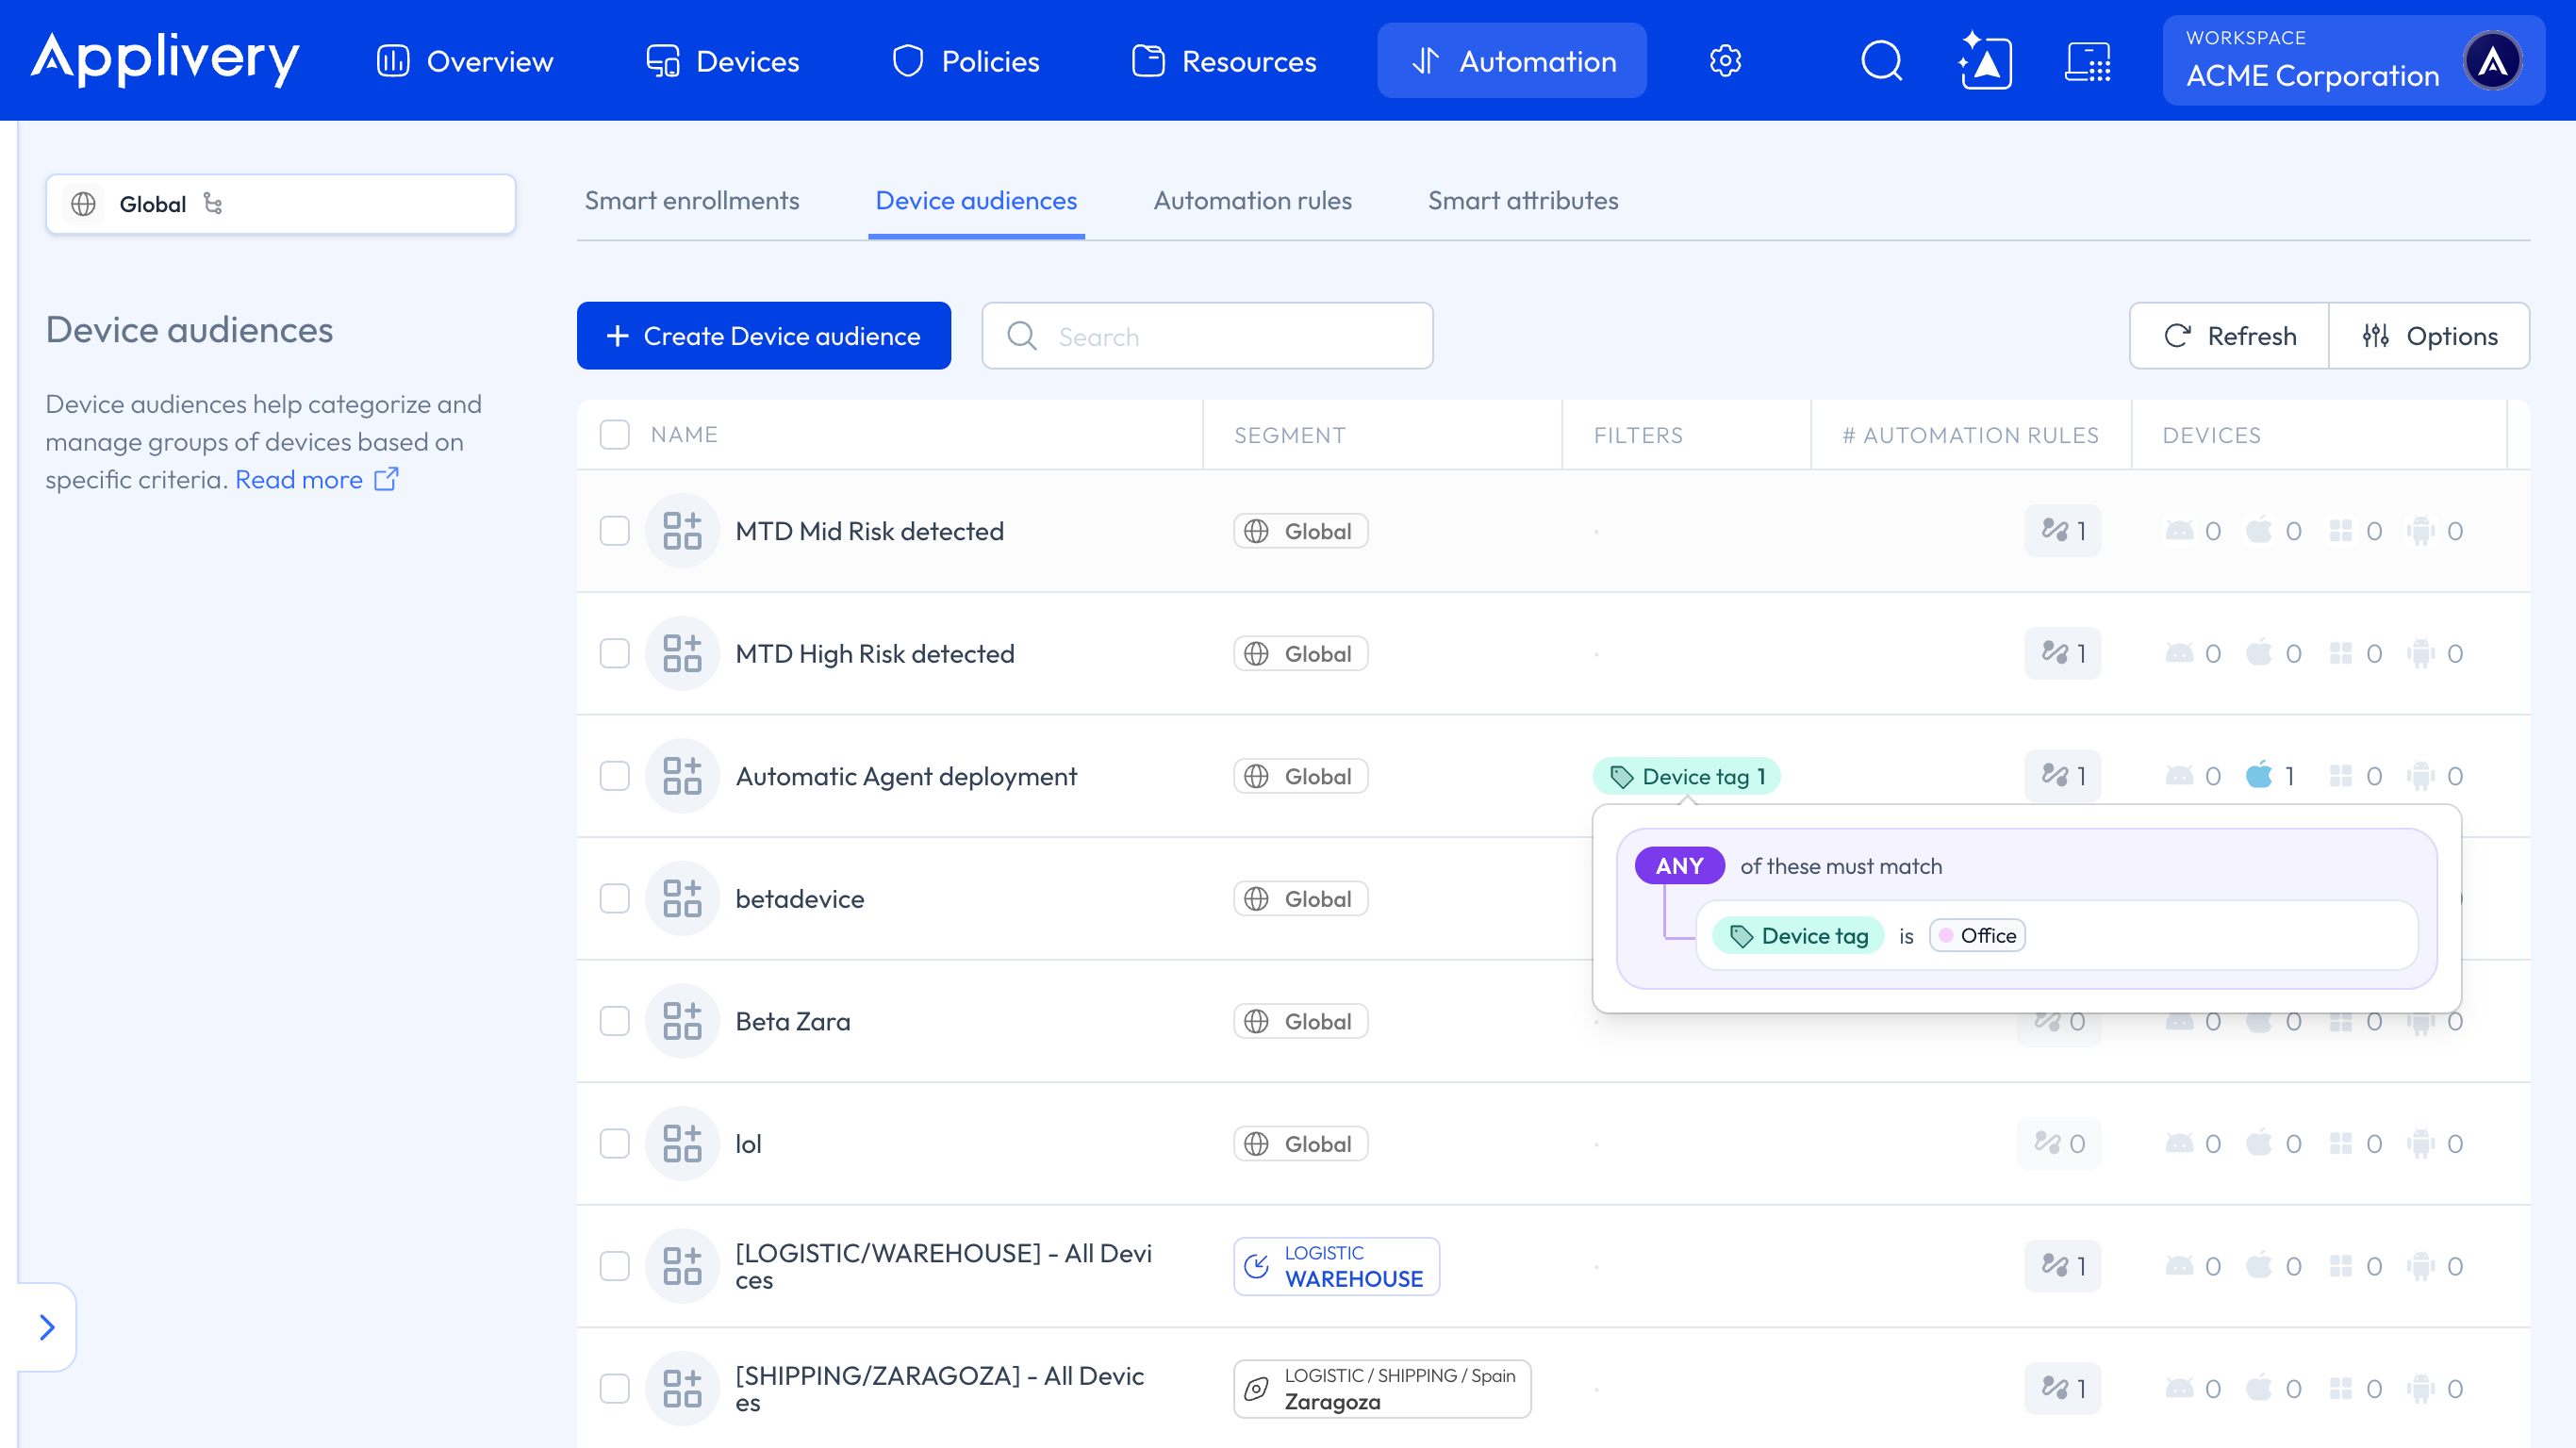Switch to Smart enrollments tab

click(x=692, y=201)
